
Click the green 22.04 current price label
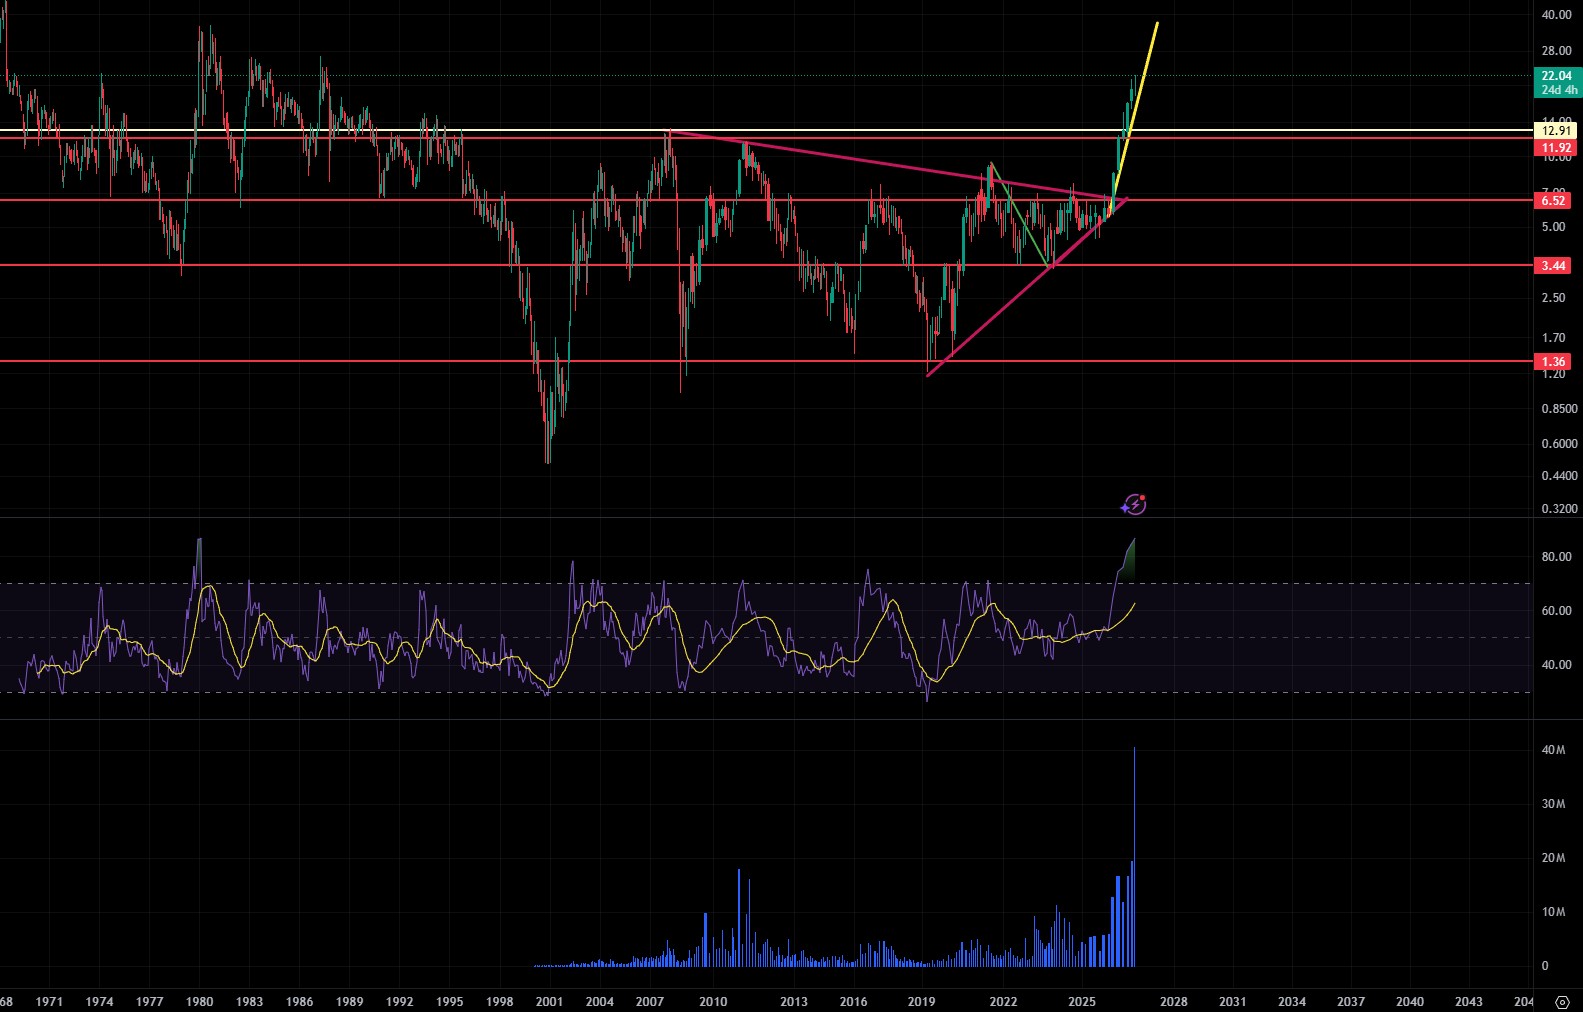[1555, 76]
